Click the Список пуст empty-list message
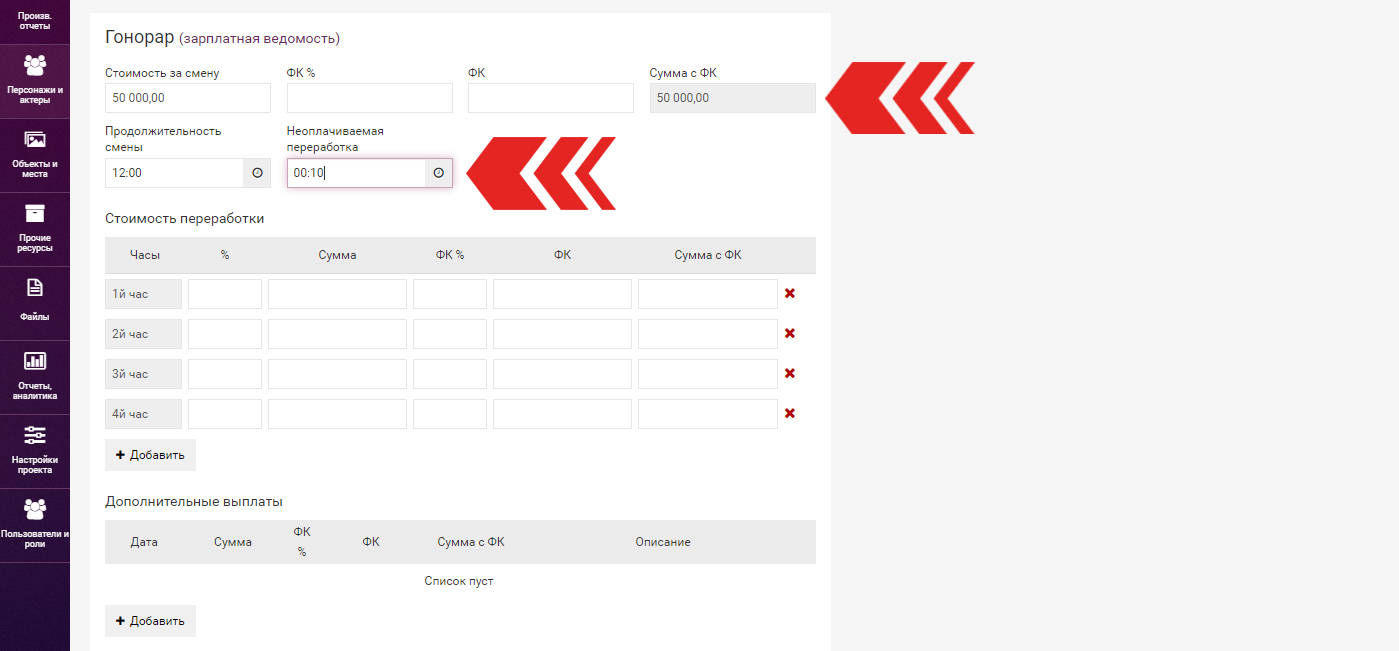The height and width of the screenshot is (651, 1399). [459, 581]
